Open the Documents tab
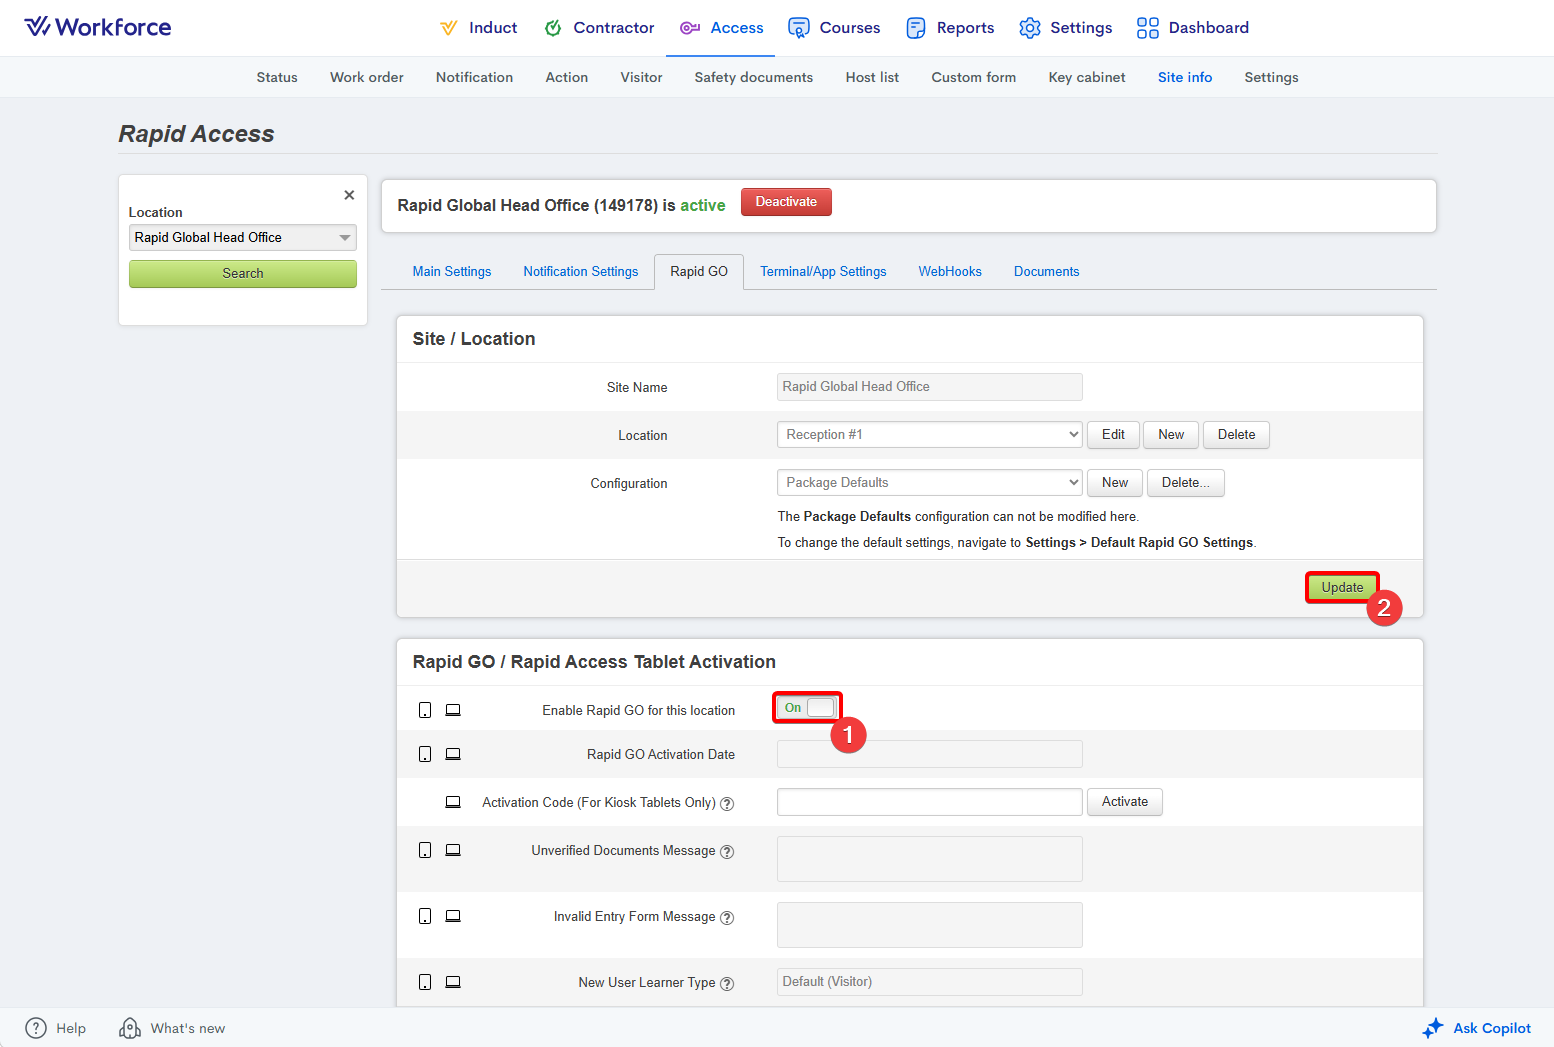 click(1047, 271)
